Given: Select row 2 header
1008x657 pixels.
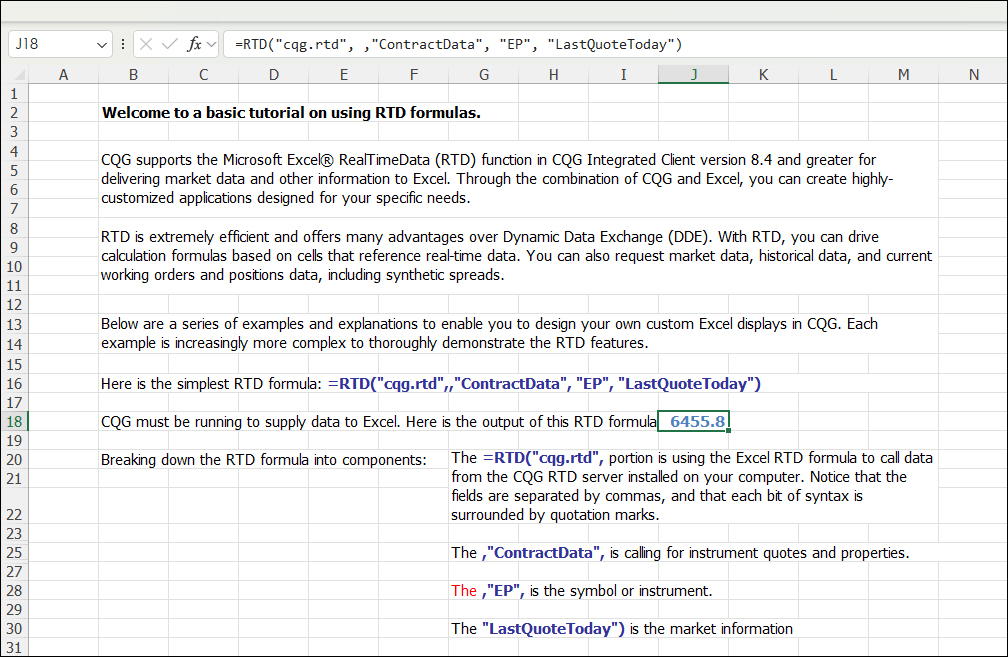Looking at the screenshot, I should 14,113.
